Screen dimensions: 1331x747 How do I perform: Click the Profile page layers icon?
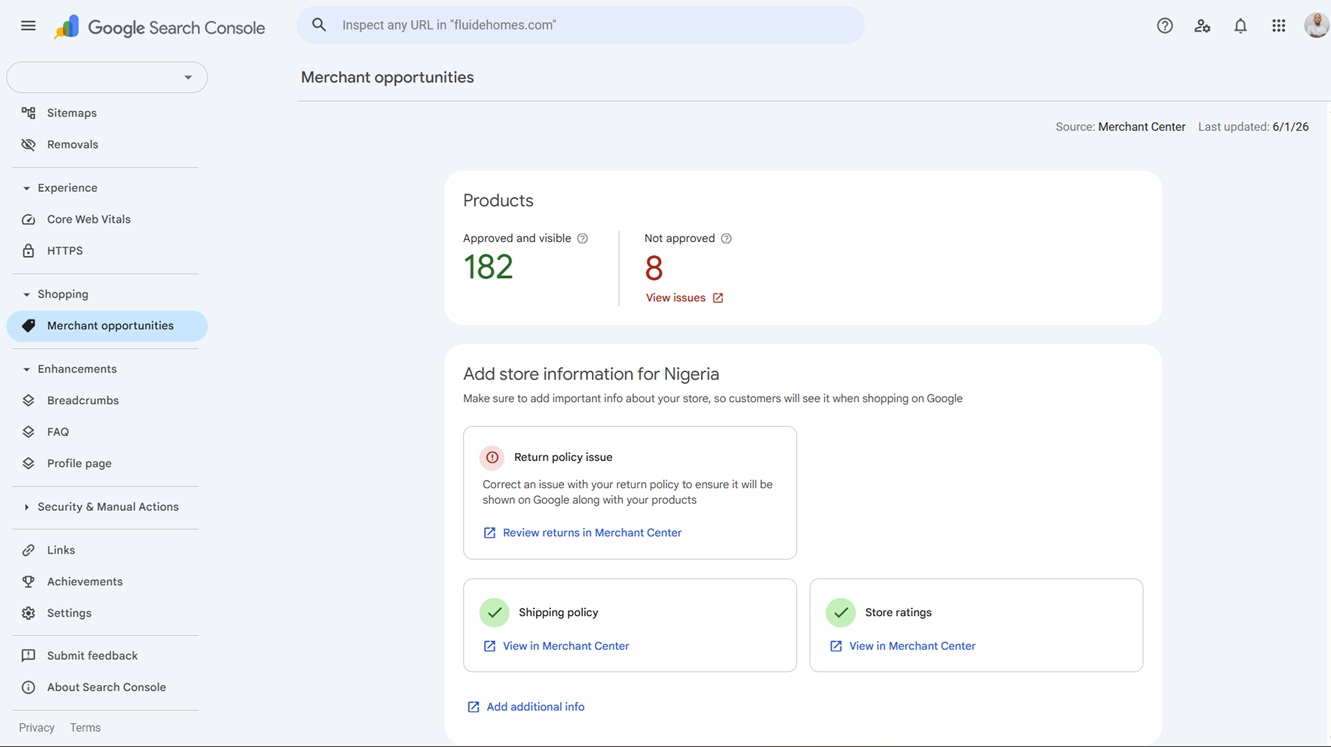pyautogui.click(x=28, y=464)
